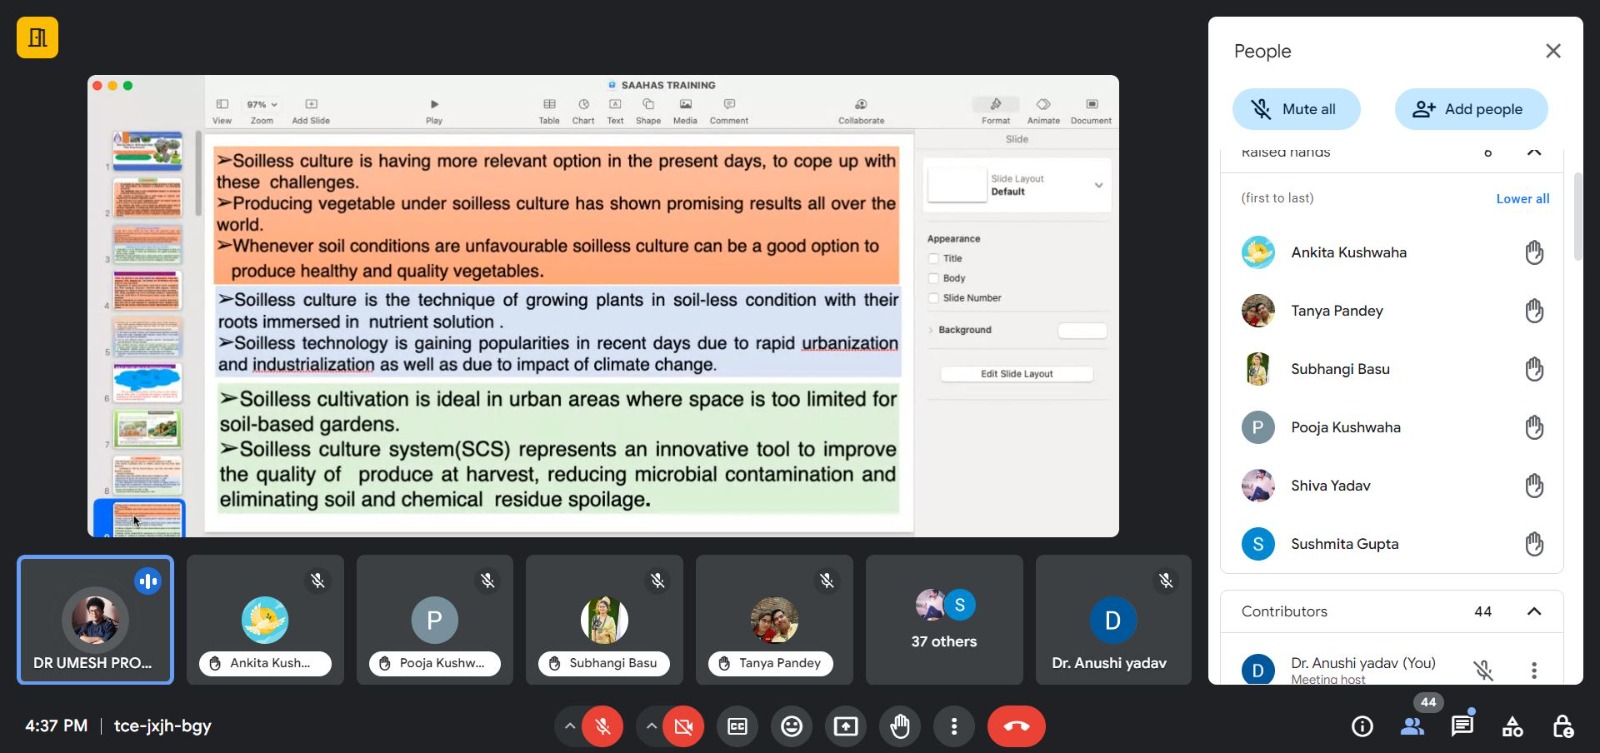Open the activities icon

(x=1512, y=726)
